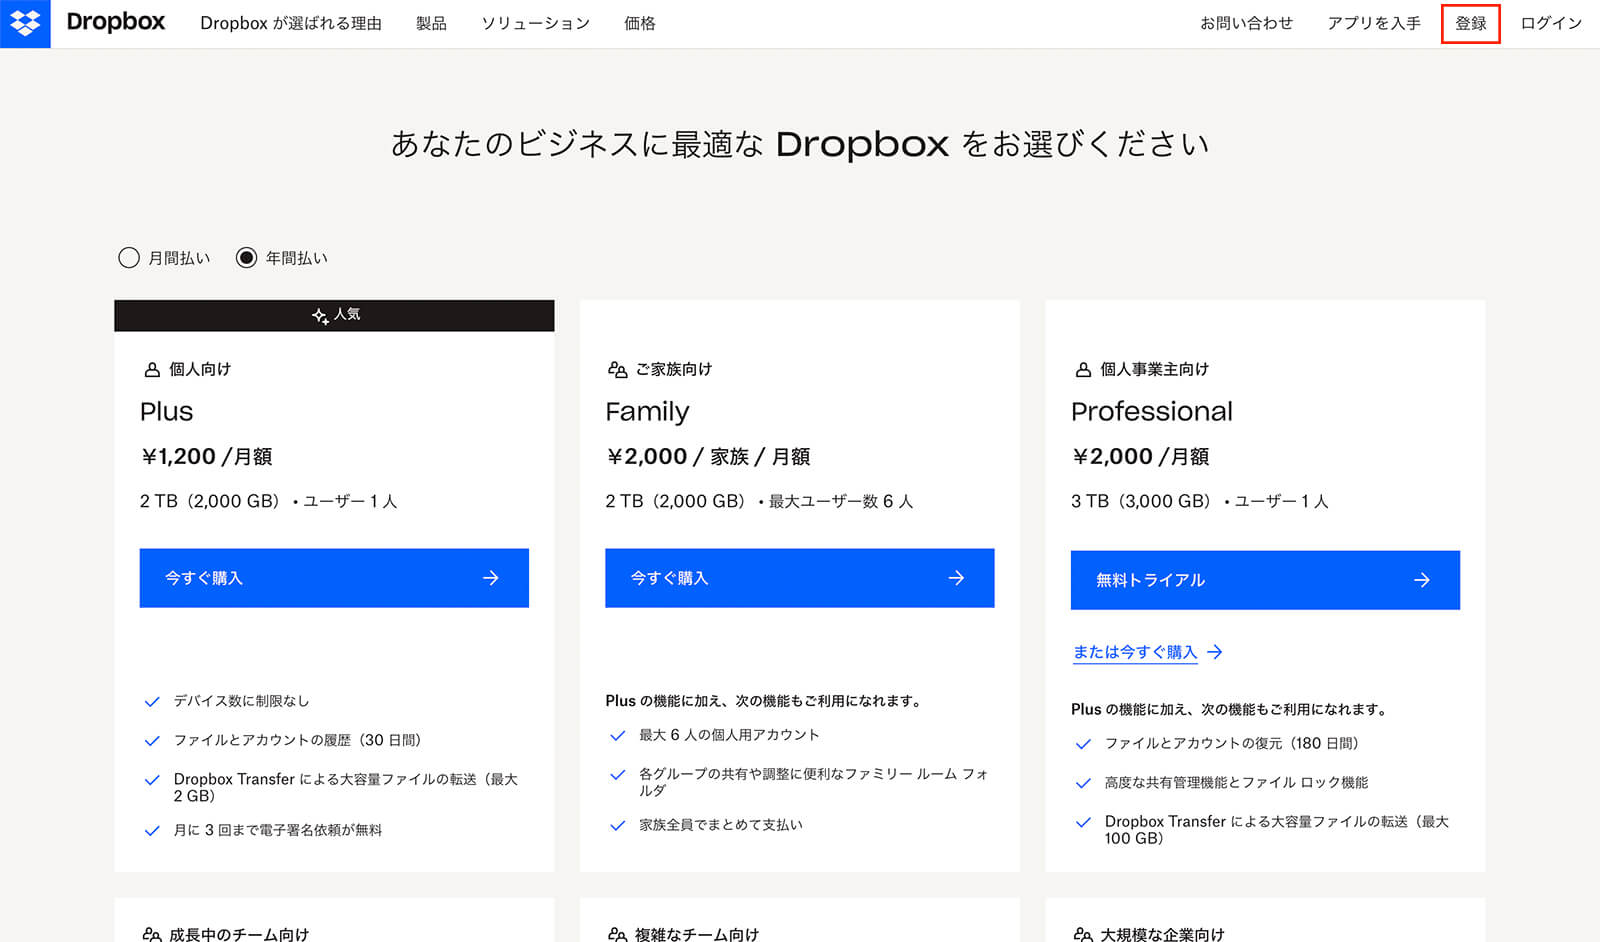
Task: Click arrow icon on Family purchase button
Action: (957, 578)
